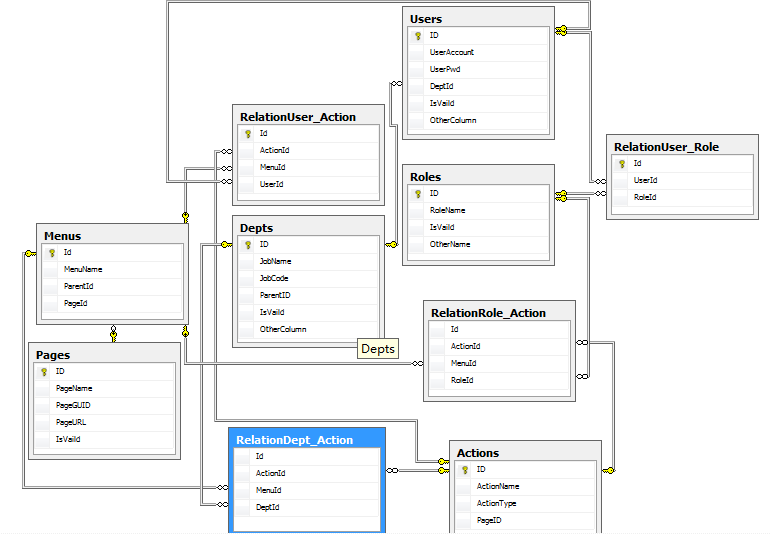Click the primary key icon of Users ID

pos(418,36)
